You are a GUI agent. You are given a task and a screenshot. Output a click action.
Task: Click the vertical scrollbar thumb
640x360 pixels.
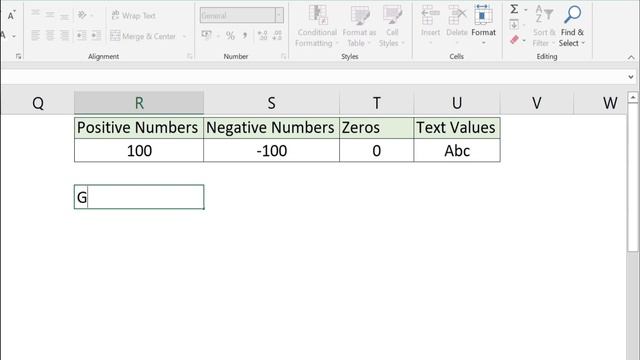click(633, 178)
